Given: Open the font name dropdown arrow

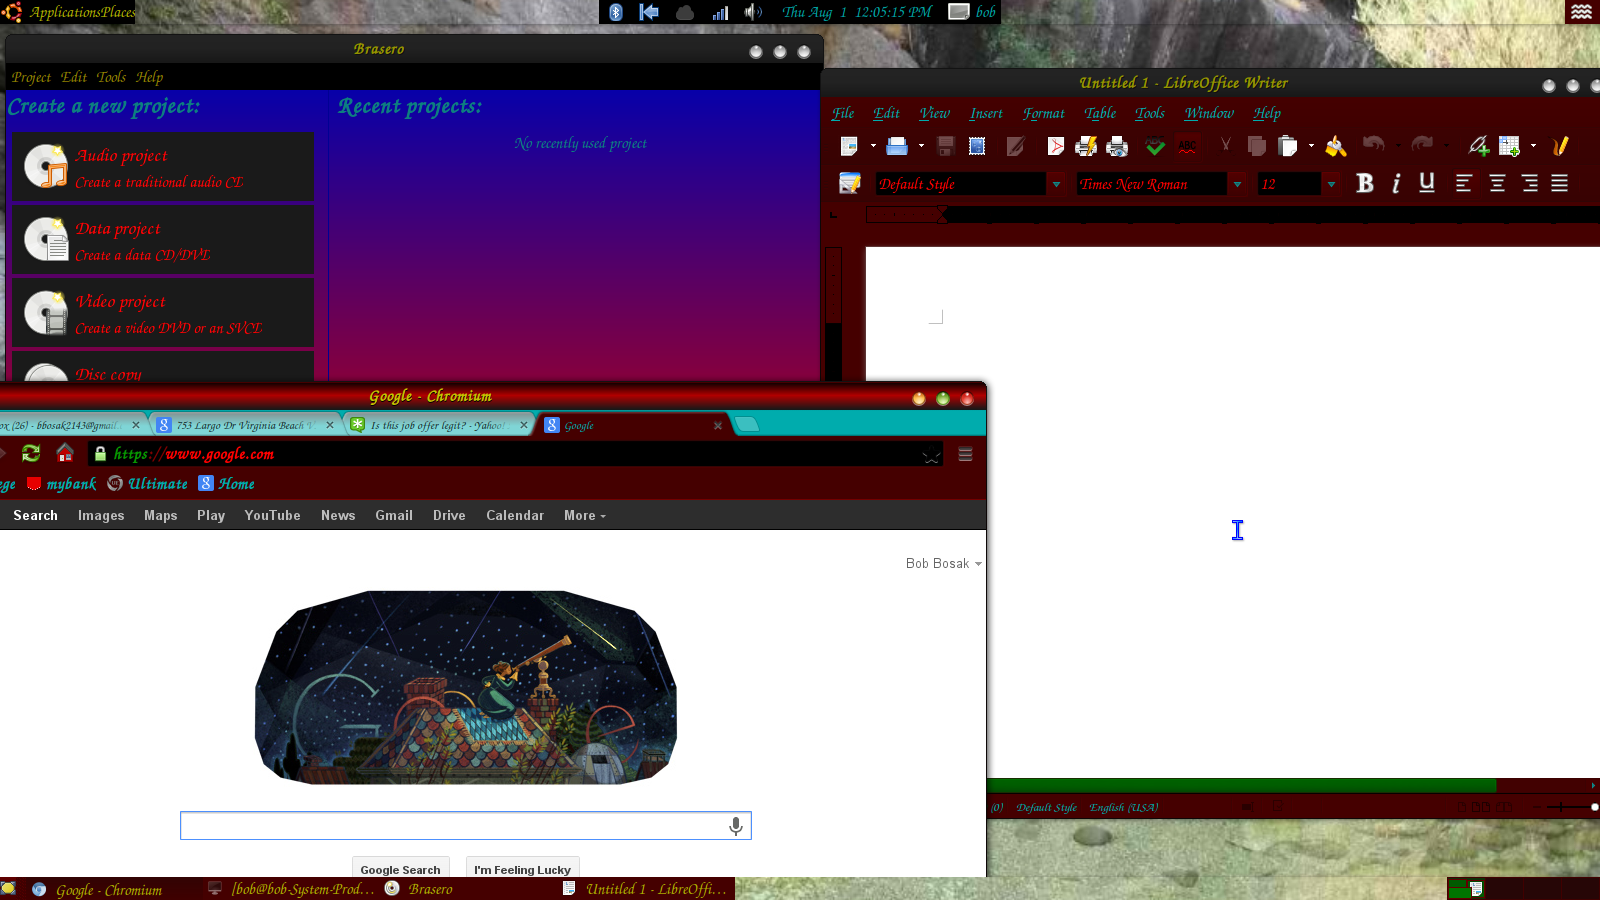Looking at the screenshot, I should (x=1237, y=184).
